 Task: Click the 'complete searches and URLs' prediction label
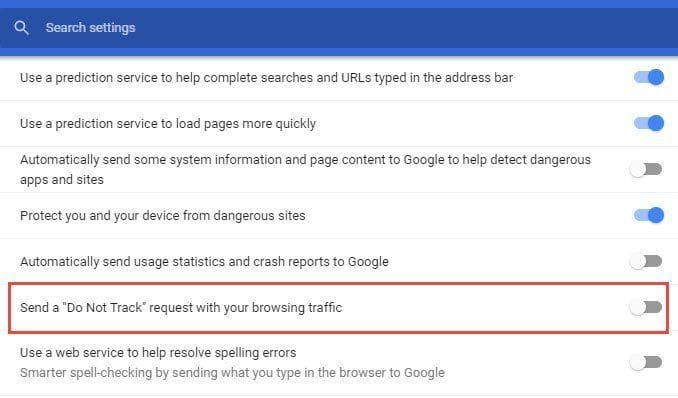pyautogui.click(x=266, y=78)
